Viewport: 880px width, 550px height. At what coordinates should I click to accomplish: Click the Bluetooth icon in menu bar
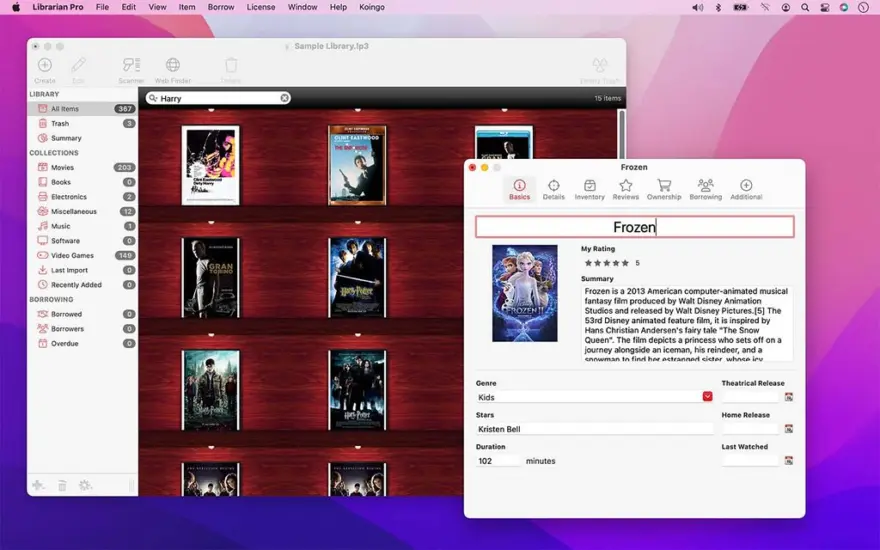pos(718,7)
